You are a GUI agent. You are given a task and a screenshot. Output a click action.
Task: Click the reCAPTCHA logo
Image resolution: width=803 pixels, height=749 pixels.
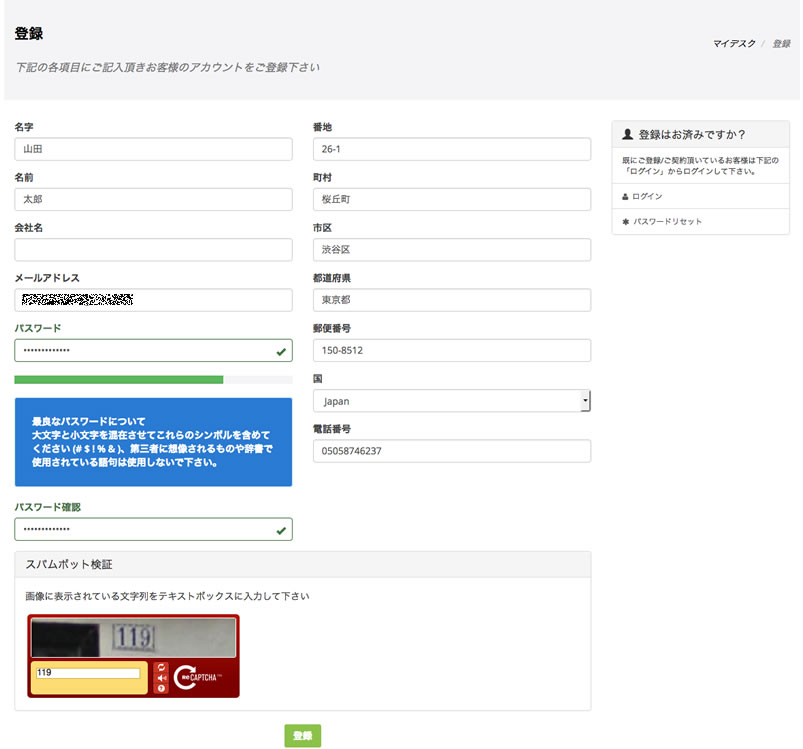click(x=197, y=678)
